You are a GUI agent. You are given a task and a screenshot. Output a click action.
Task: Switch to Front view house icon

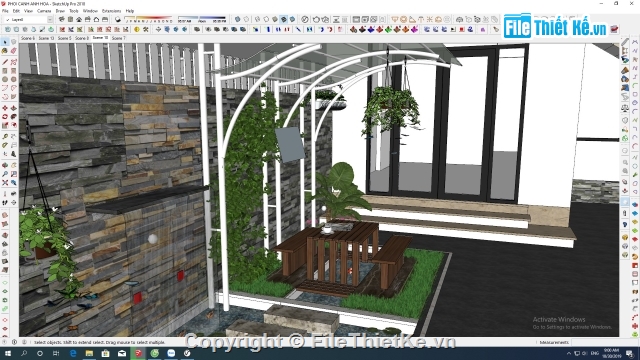[79, 19]
